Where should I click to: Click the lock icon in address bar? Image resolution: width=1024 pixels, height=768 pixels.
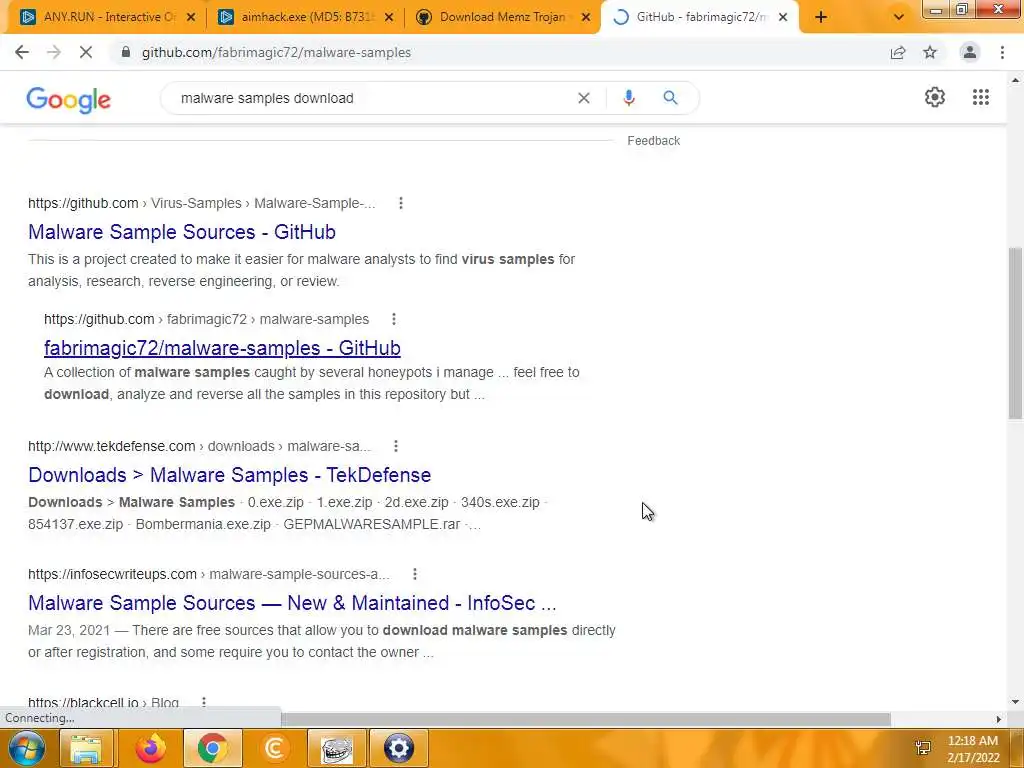pos(126,52)
